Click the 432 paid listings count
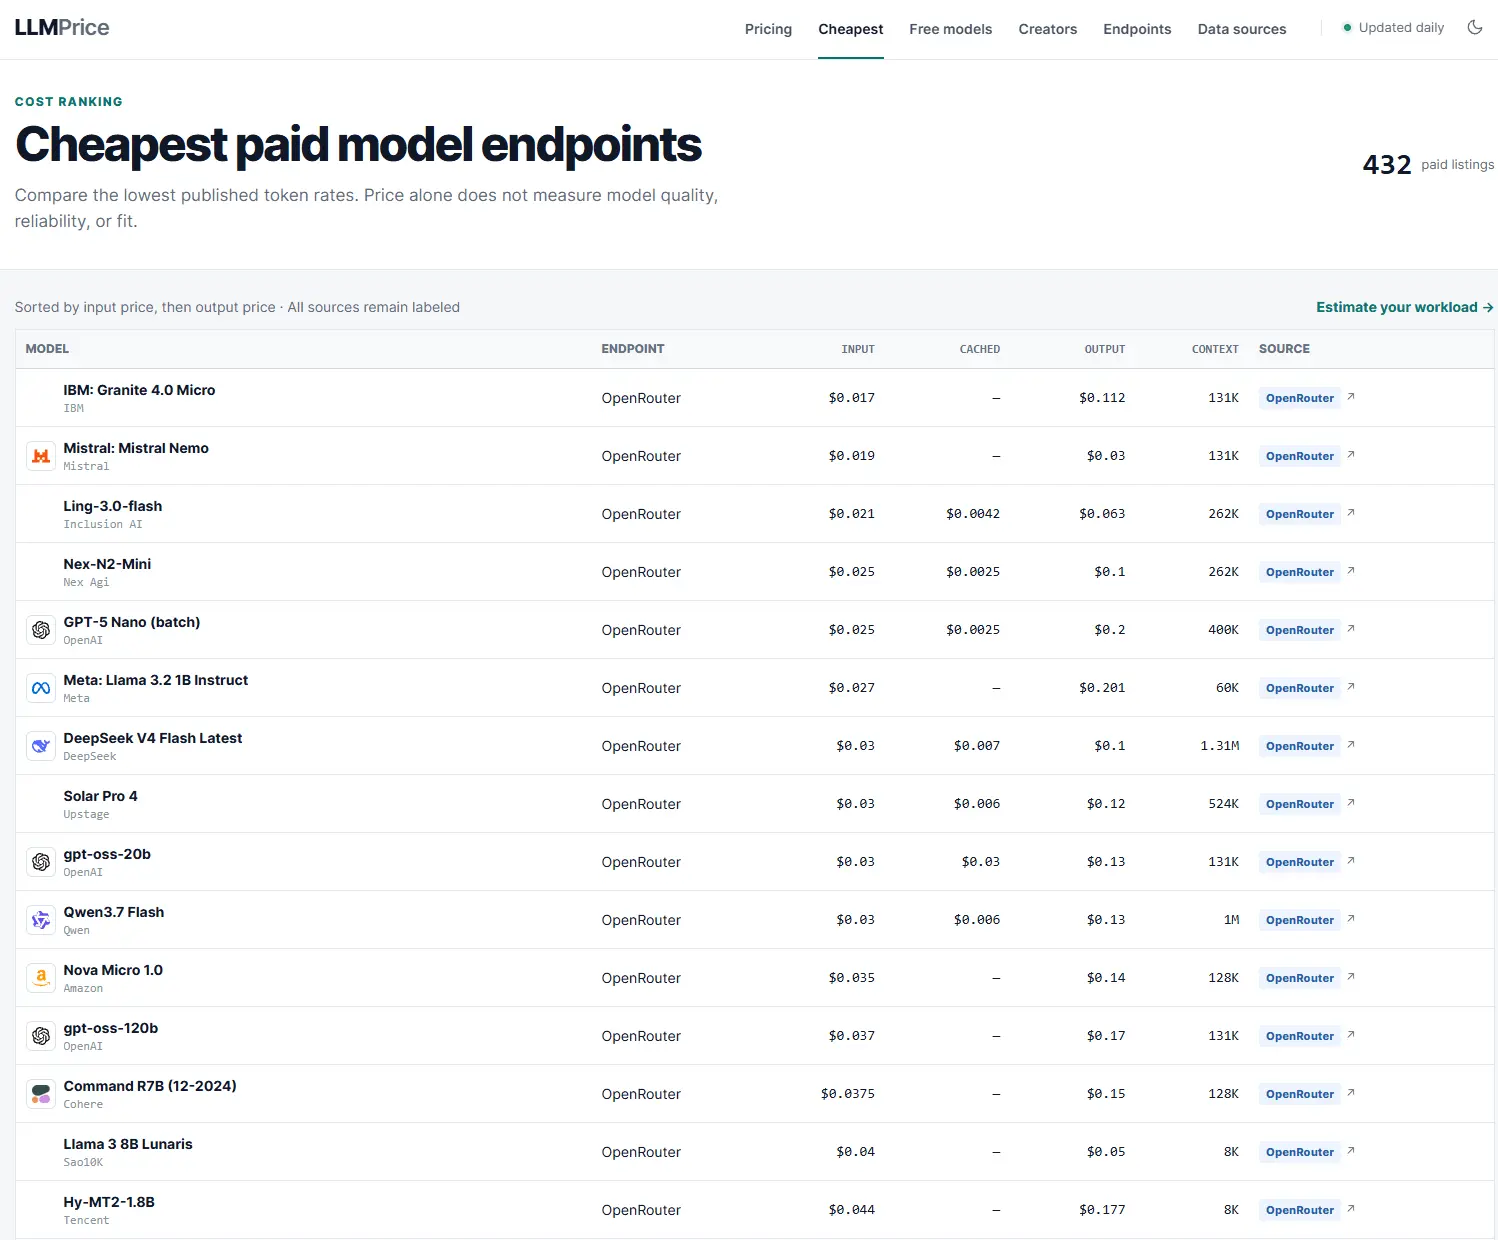 [1428, 164]
